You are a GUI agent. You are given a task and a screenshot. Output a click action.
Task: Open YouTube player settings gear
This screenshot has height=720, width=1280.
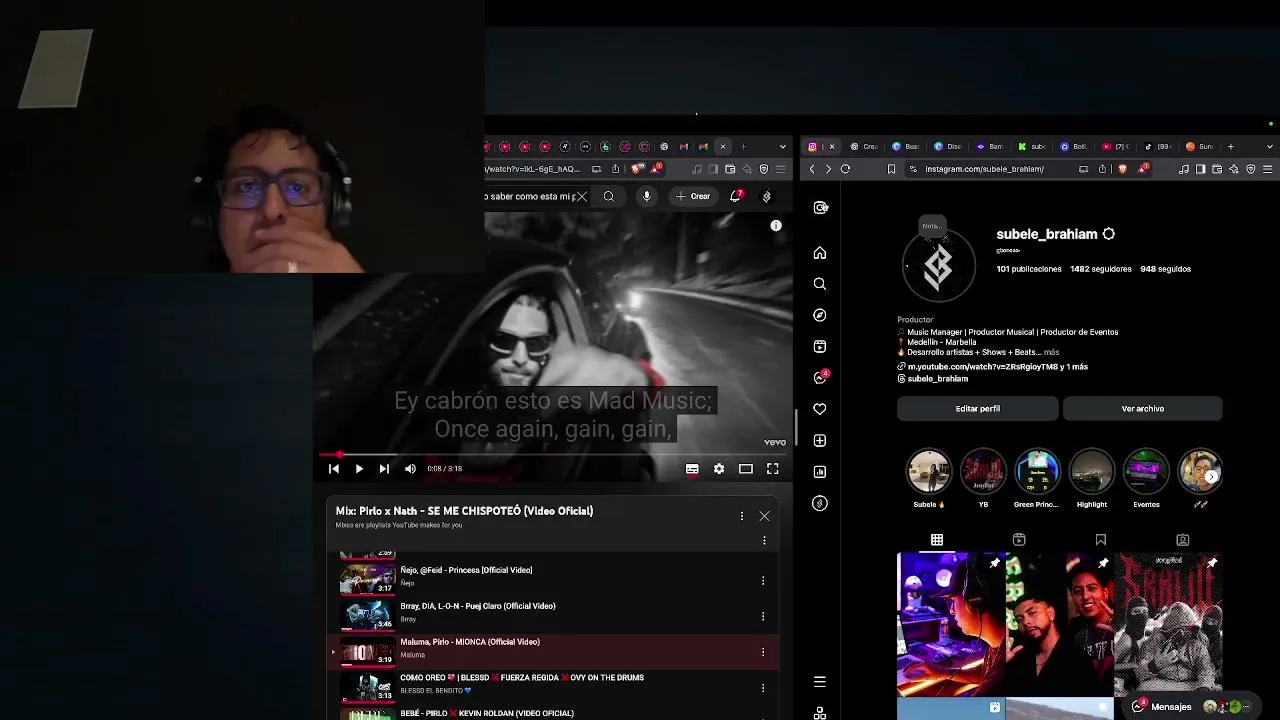coord(719,468)
